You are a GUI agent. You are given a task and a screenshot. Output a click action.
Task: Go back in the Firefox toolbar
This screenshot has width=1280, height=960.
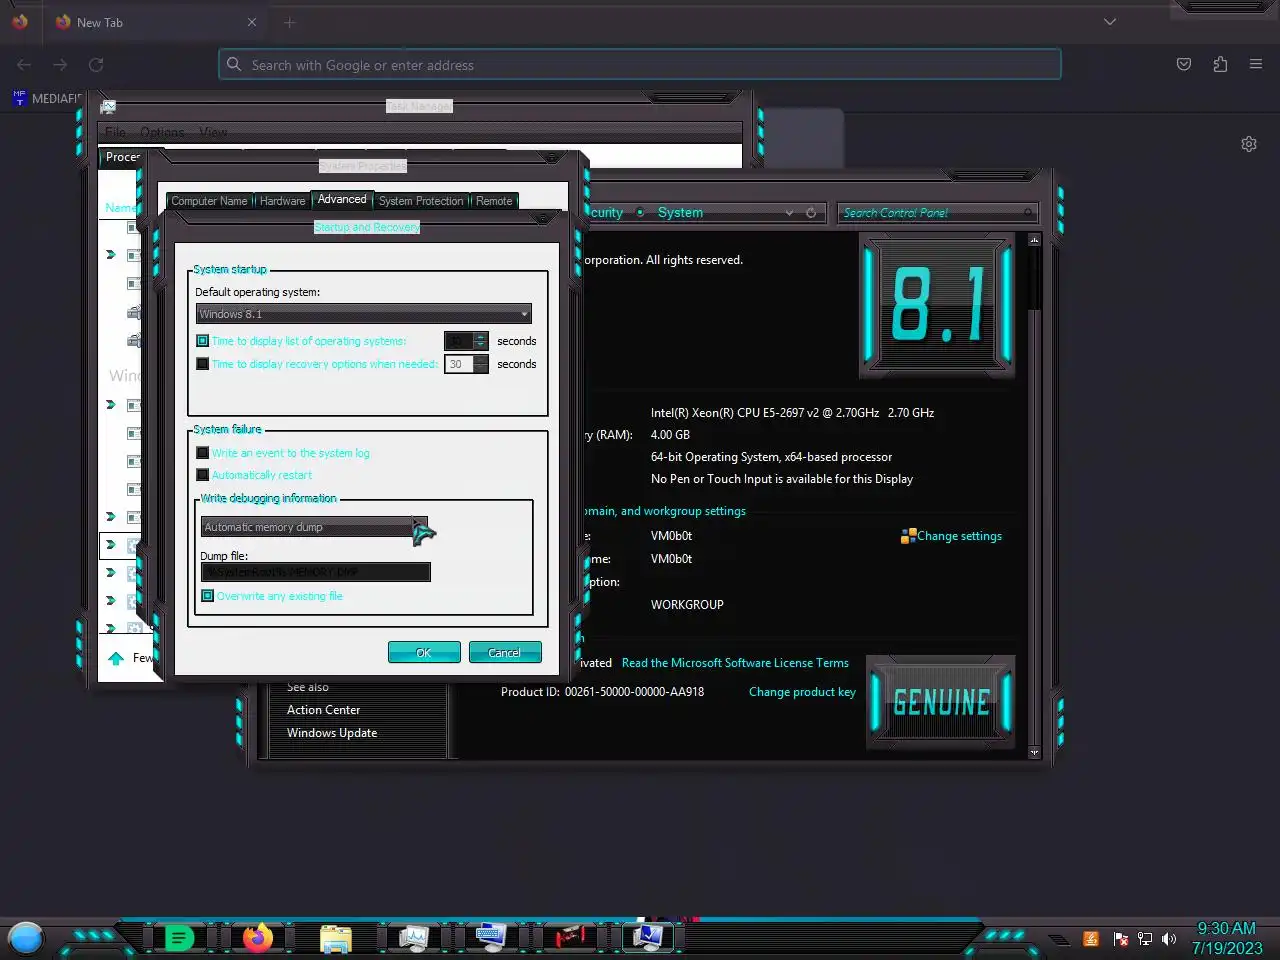coord(24,65)
